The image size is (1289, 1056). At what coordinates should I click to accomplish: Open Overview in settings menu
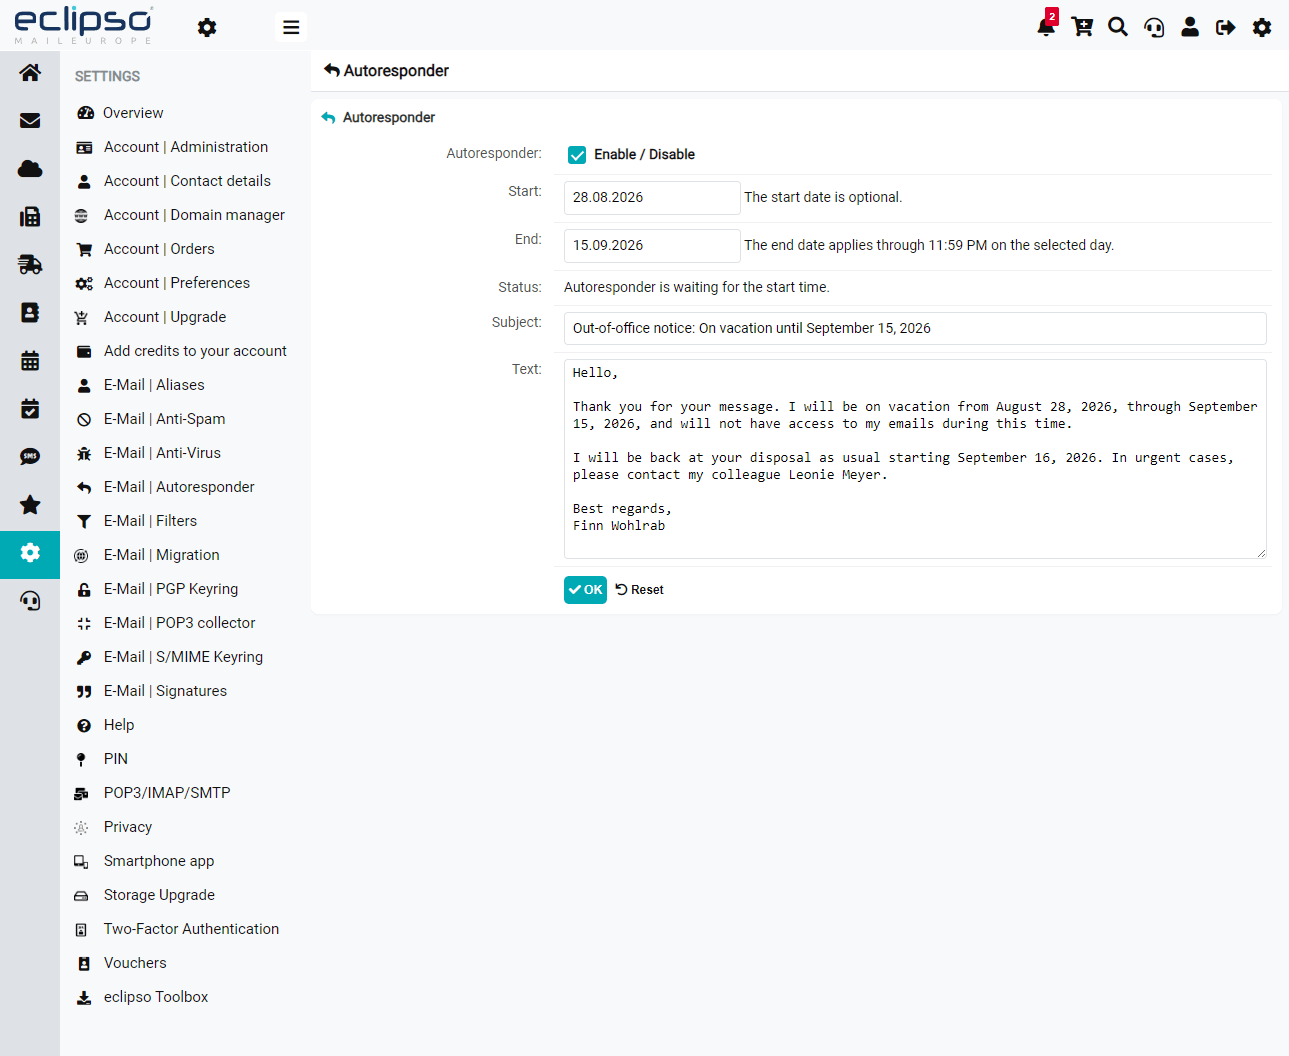tap(133, 113)
